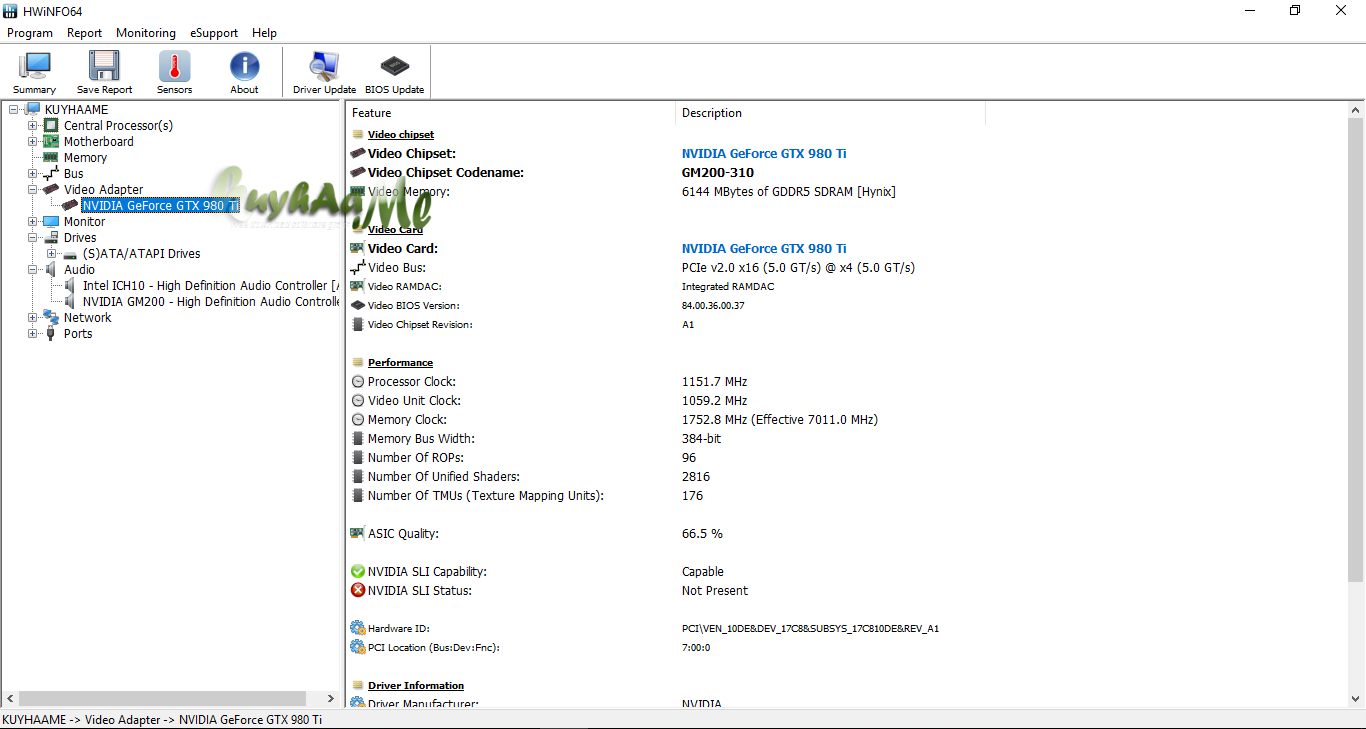Select the 2816 unified shaders value
1366x729 pixels.
pyautogui.click(x=696, y=476)
